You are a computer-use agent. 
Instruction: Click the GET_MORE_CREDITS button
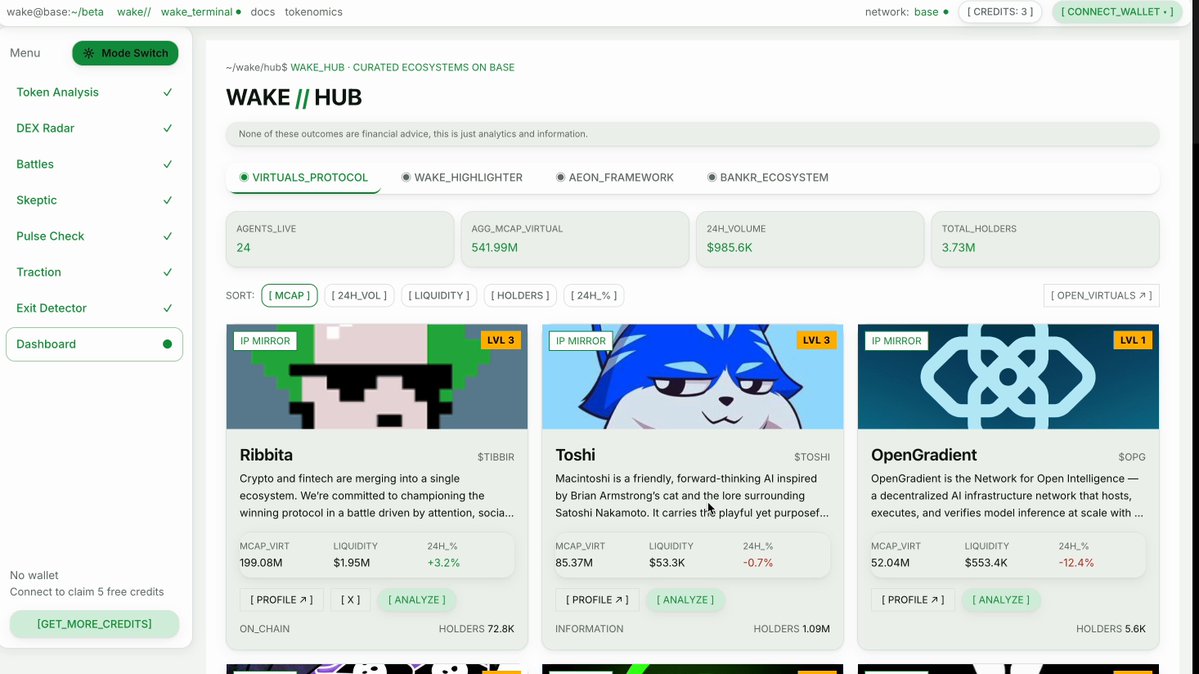94,624
